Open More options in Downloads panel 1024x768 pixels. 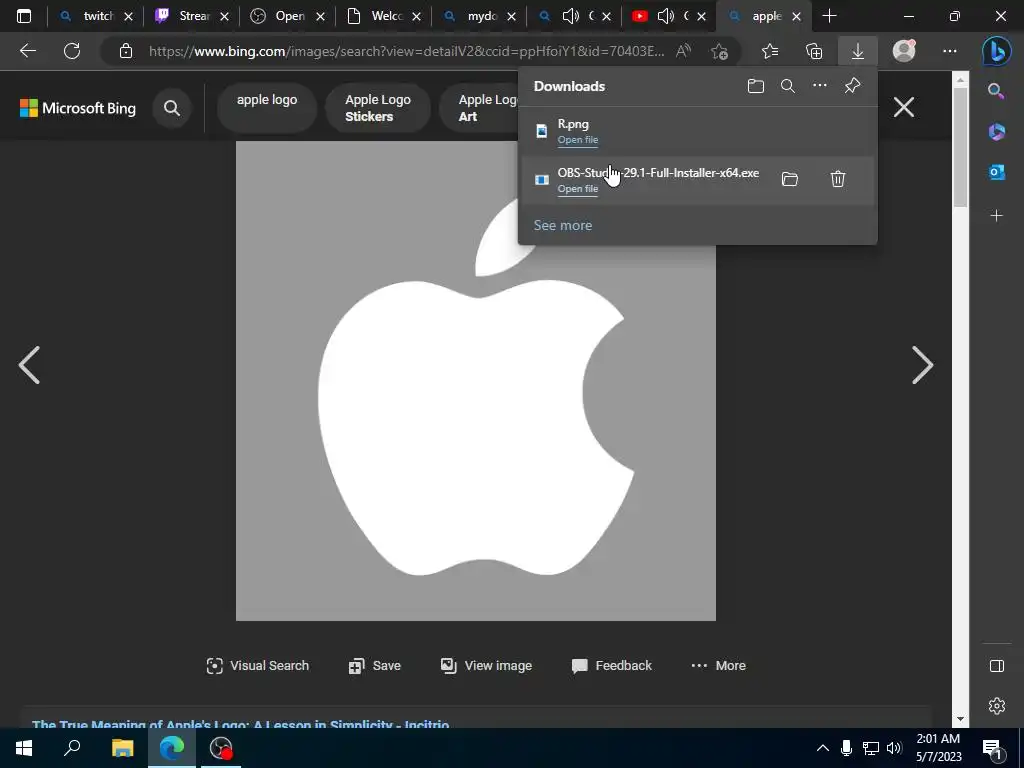[x=820, y=86]
